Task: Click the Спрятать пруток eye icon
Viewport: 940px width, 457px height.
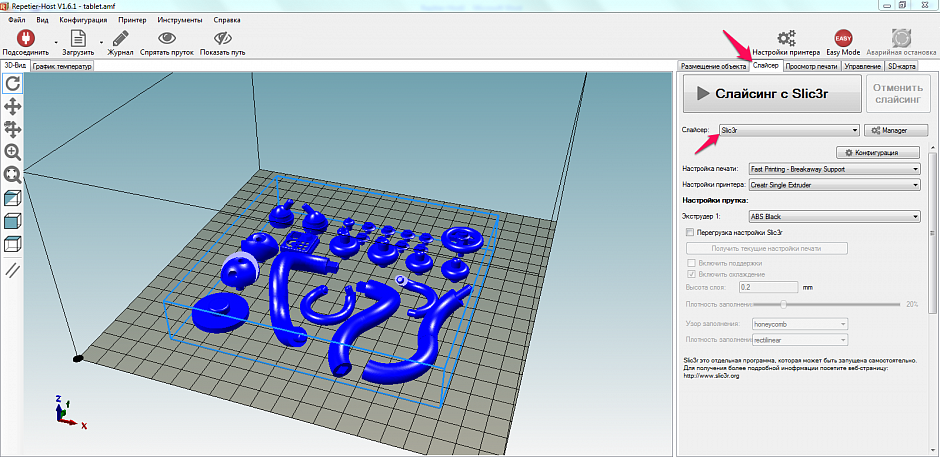Action: click(167, 38)
